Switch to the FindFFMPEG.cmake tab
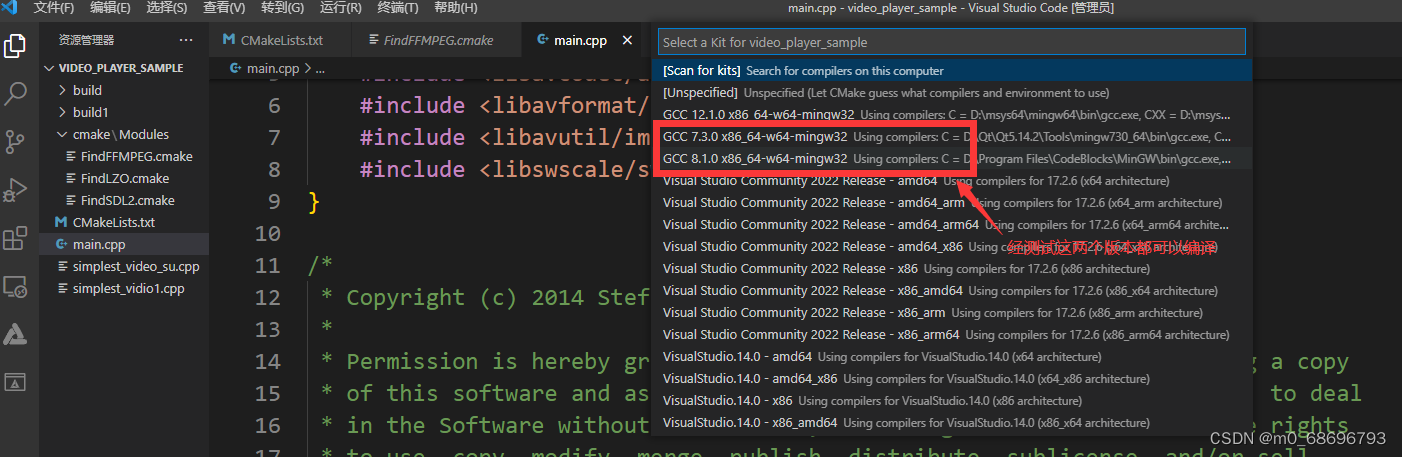The image size is (1402, 457). click(x=438, y=40)
